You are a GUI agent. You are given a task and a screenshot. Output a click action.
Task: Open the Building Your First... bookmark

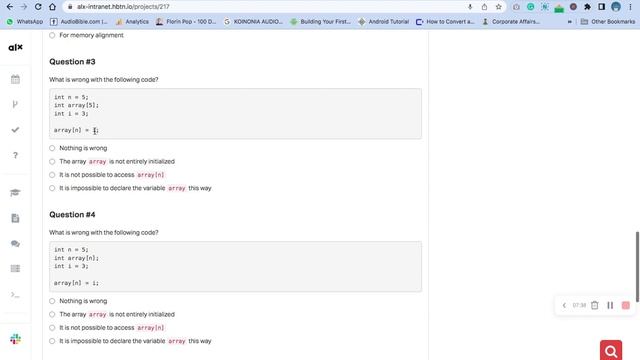pyautogui.click(x=320, y=22)
